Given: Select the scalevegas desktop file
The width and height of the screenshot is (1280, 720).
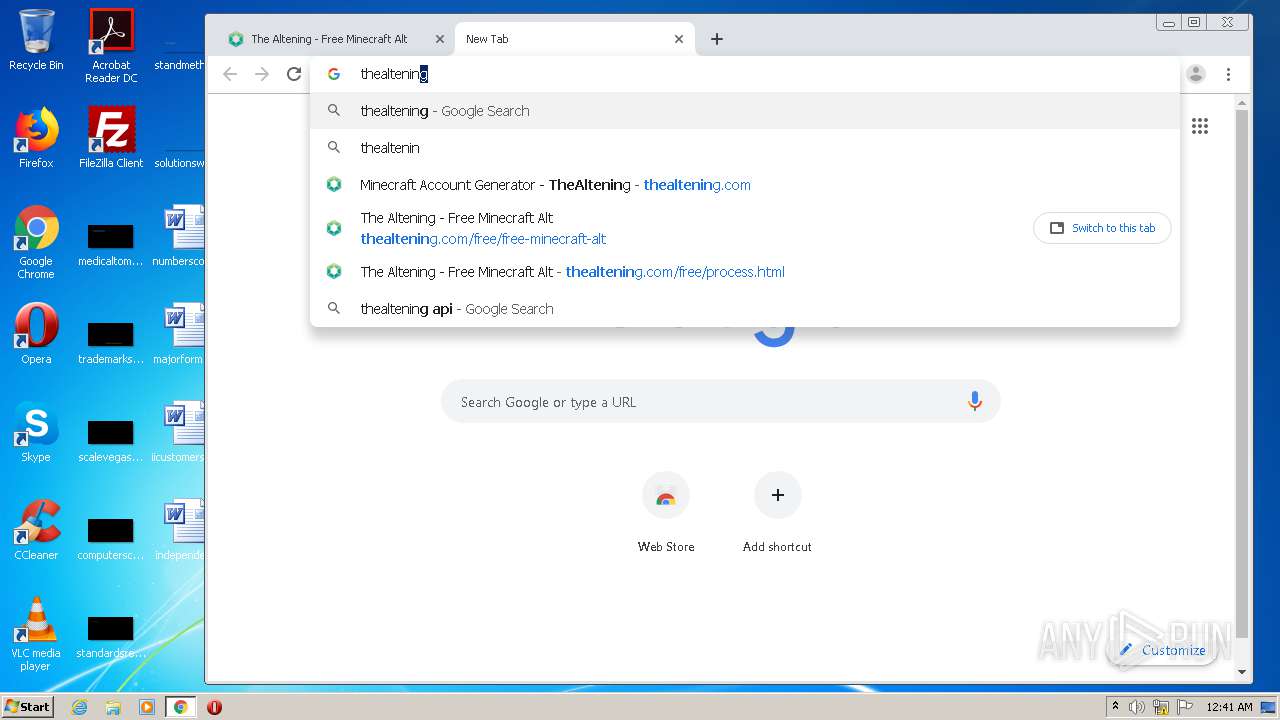Looking at the screenshot, I should point(111,440).
